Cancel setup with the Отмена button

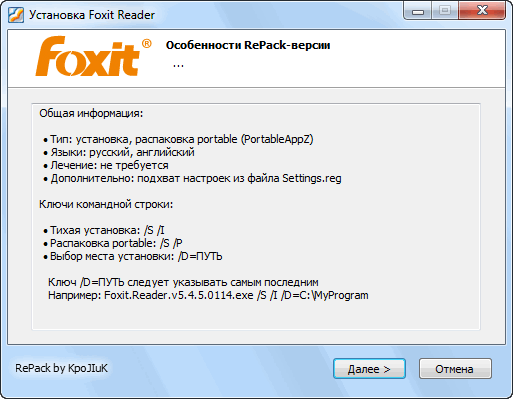click(x=455, y=369)
